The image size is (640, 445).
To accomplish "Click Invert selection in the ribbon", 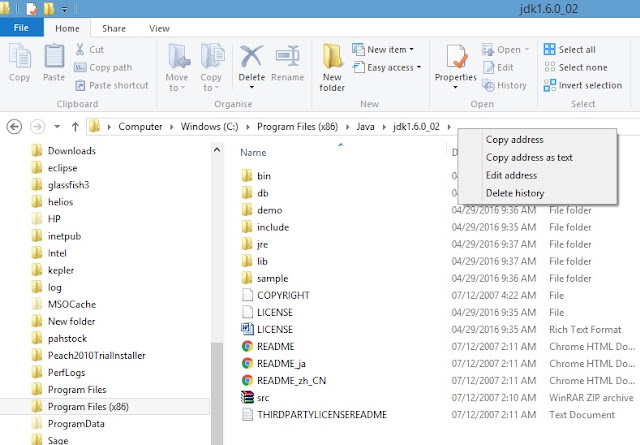I will 583,85.
